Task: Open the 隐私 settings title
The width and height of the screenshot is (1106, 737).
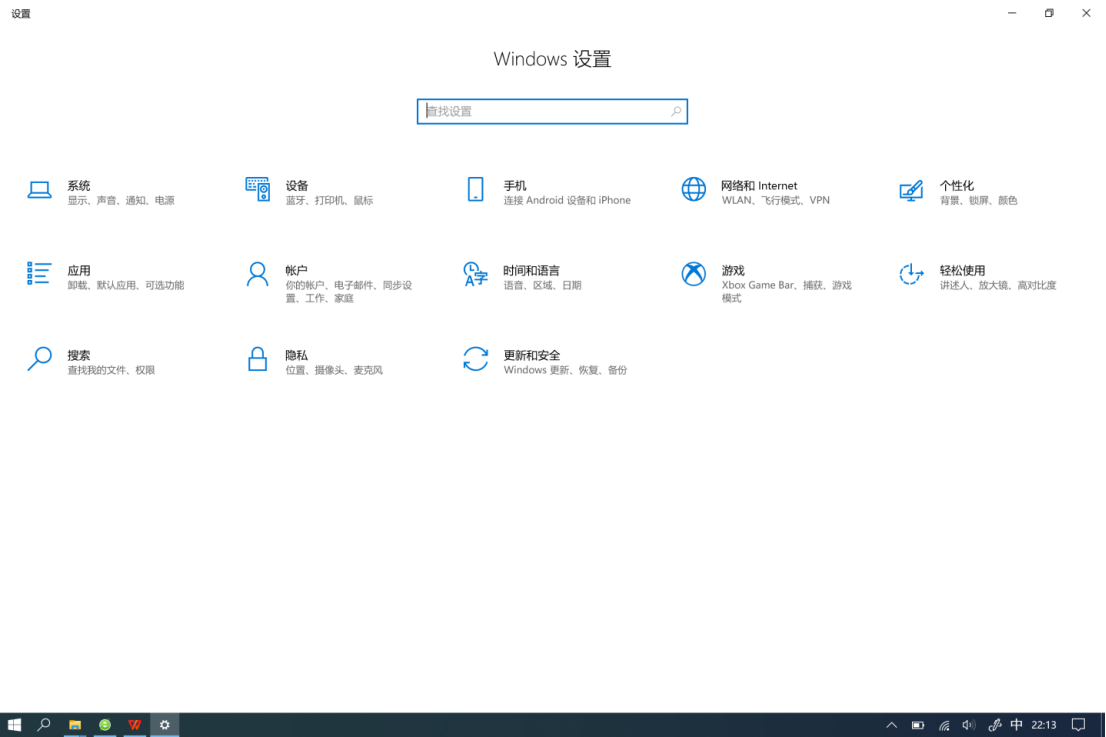Action: 297,355
